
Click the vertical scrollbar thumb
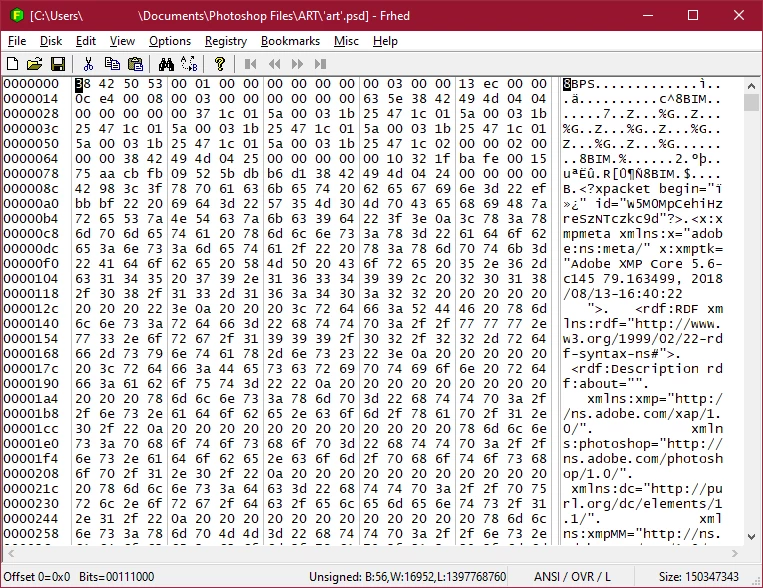pos(751,103)
